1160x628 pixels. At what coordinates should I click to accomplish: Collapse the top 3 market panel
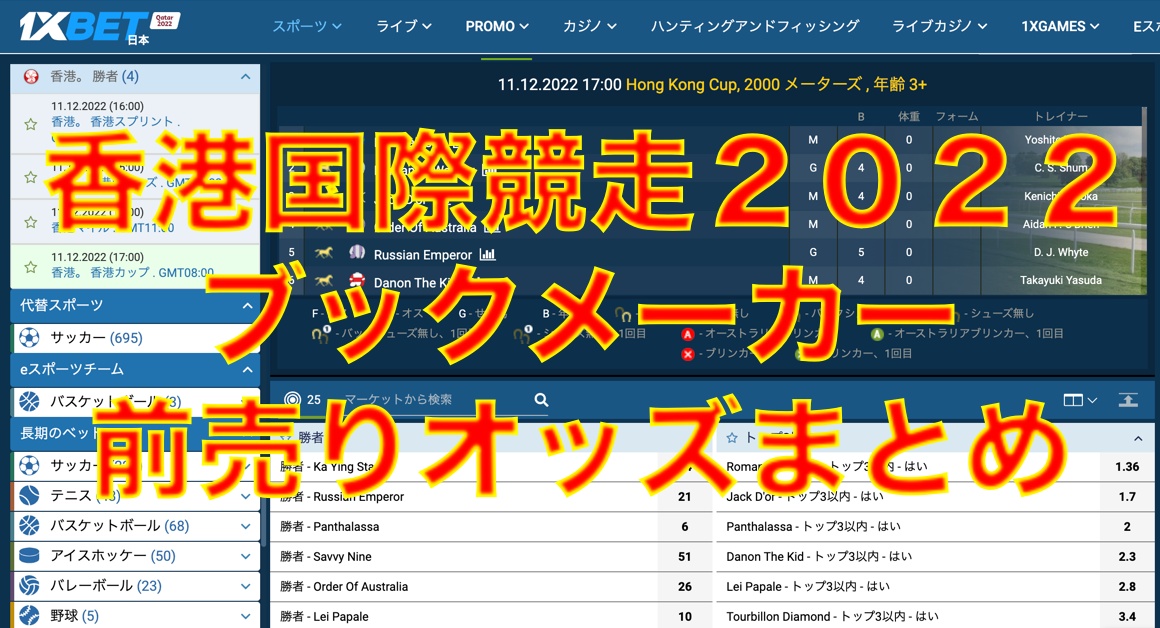point(1138,439)
